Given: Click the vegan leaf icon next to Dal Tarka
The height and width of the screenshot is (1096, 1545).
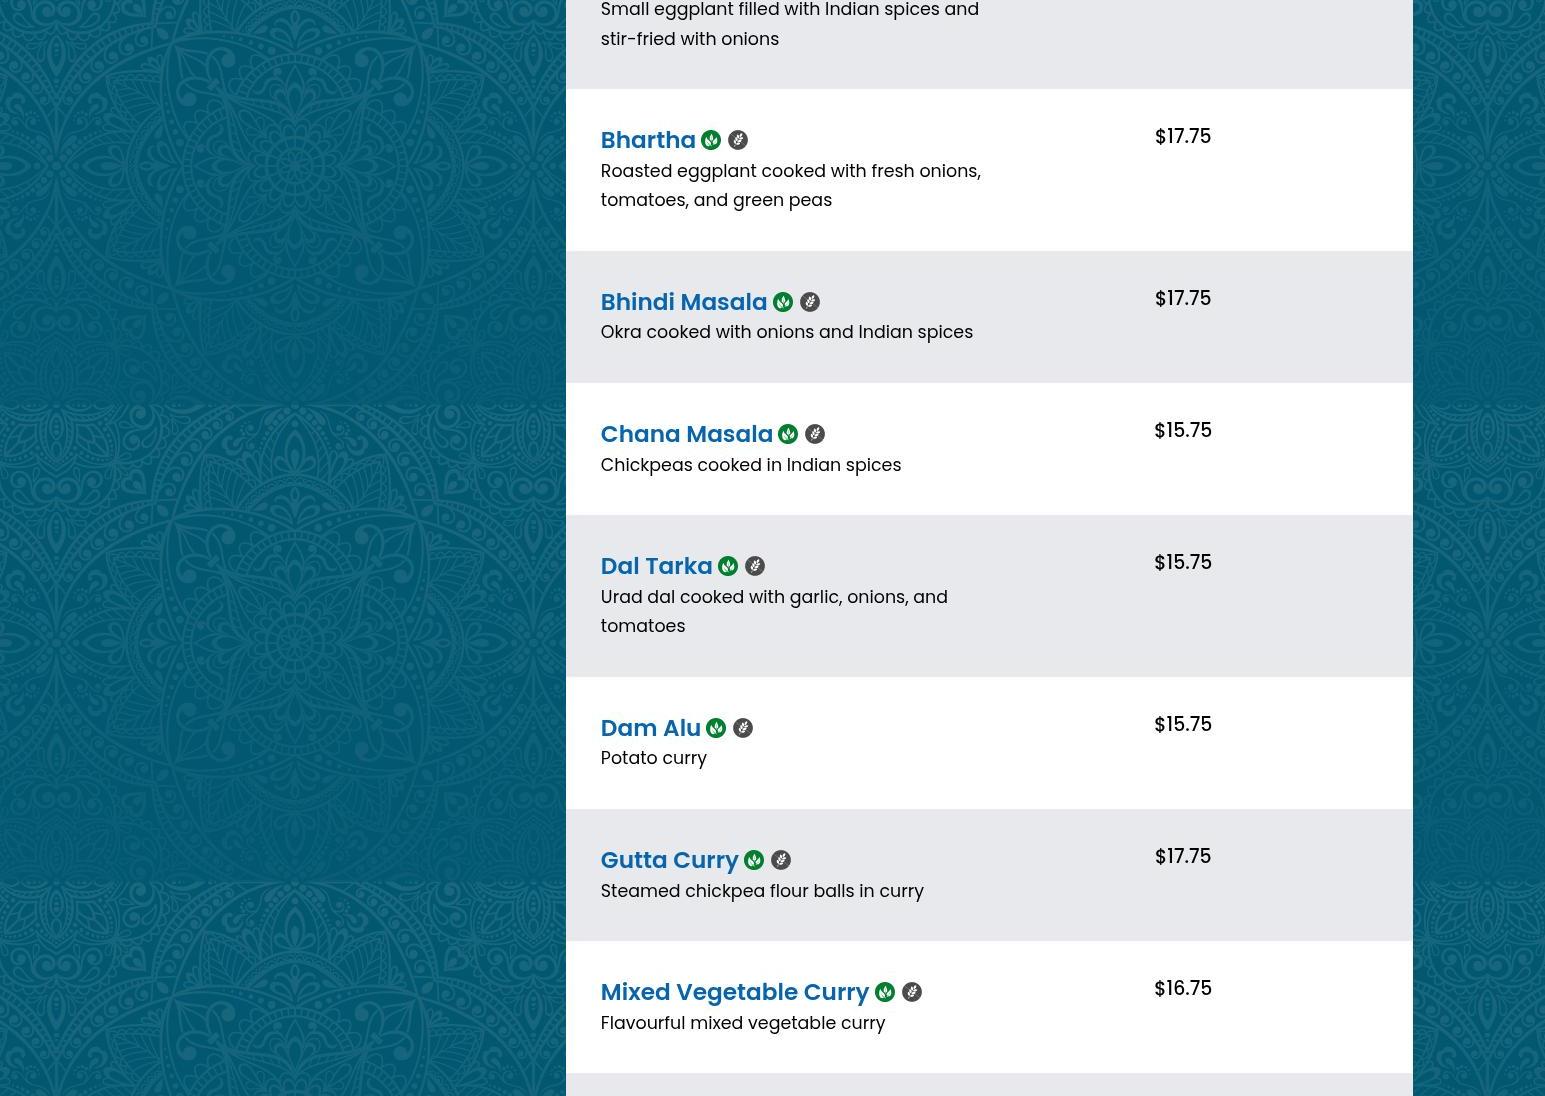Looking at the screenshot, I should (x=728, y=566).
